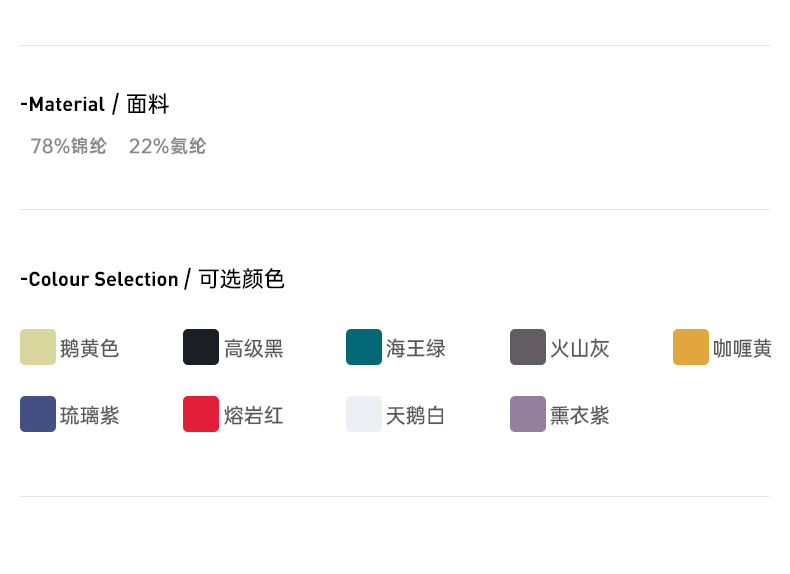Select the 天鹅白 white color swatch
Viewport: 790px width, 574px height.
coord(364,414)
